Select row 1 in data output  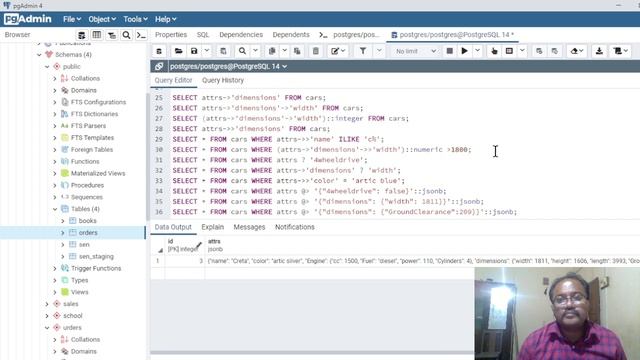[x=158, y=261]
